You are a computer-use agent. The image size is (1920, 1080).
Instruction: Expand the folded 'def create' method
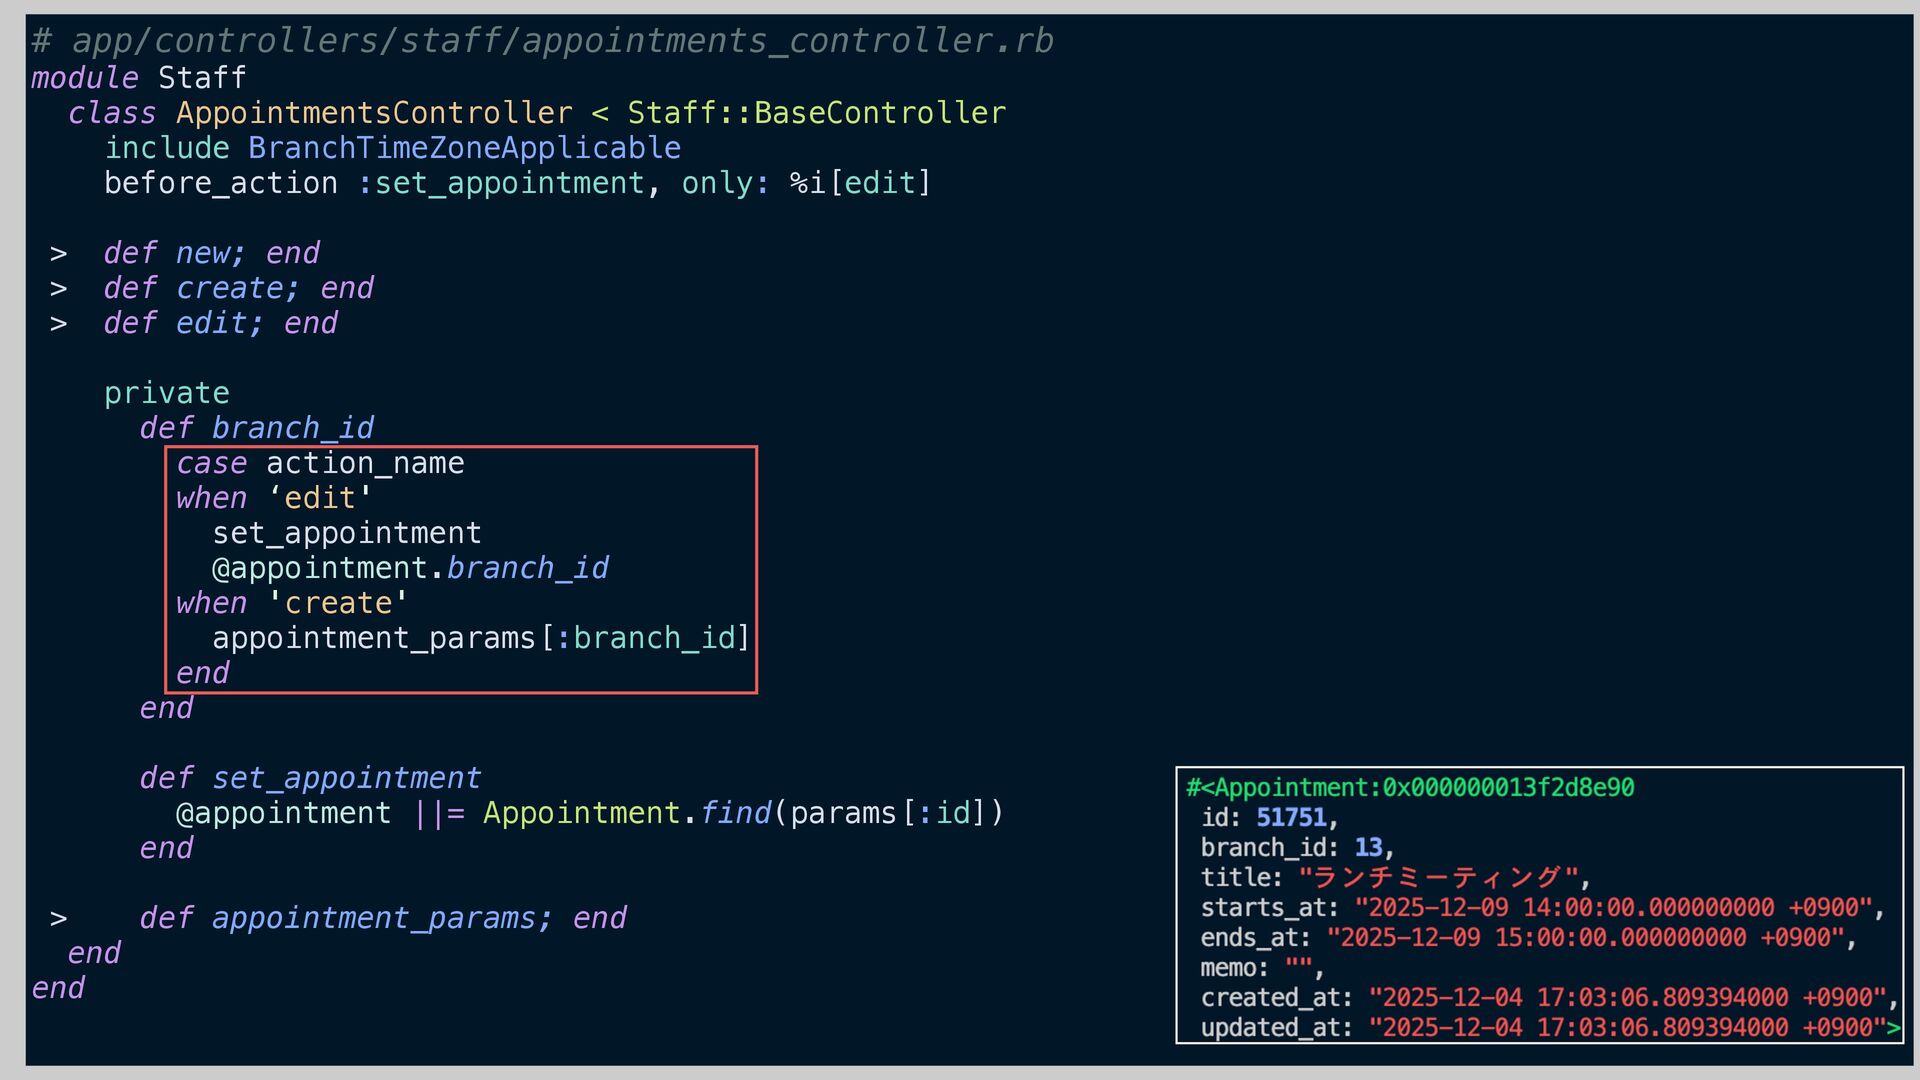(58, 289)
